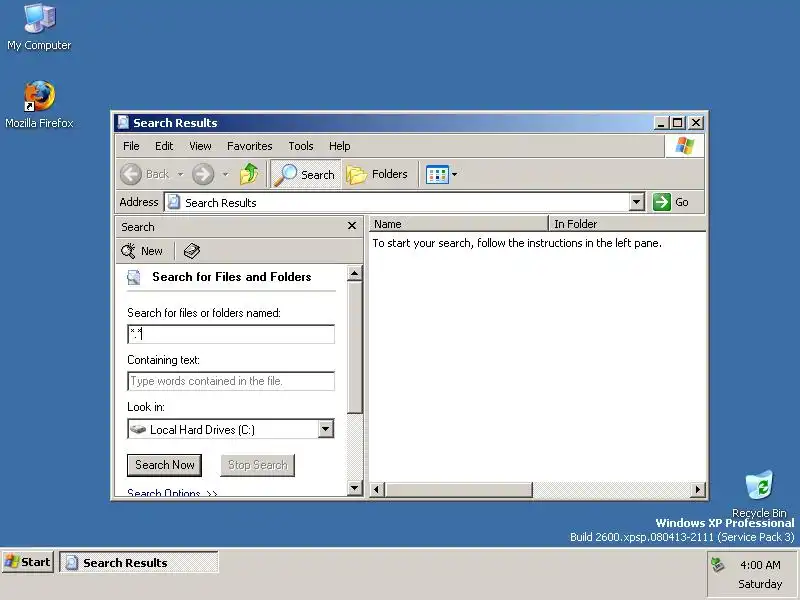This screenshot has width=800, height=600.
Task: Sort results by Name column
Action: click(458, 223)
